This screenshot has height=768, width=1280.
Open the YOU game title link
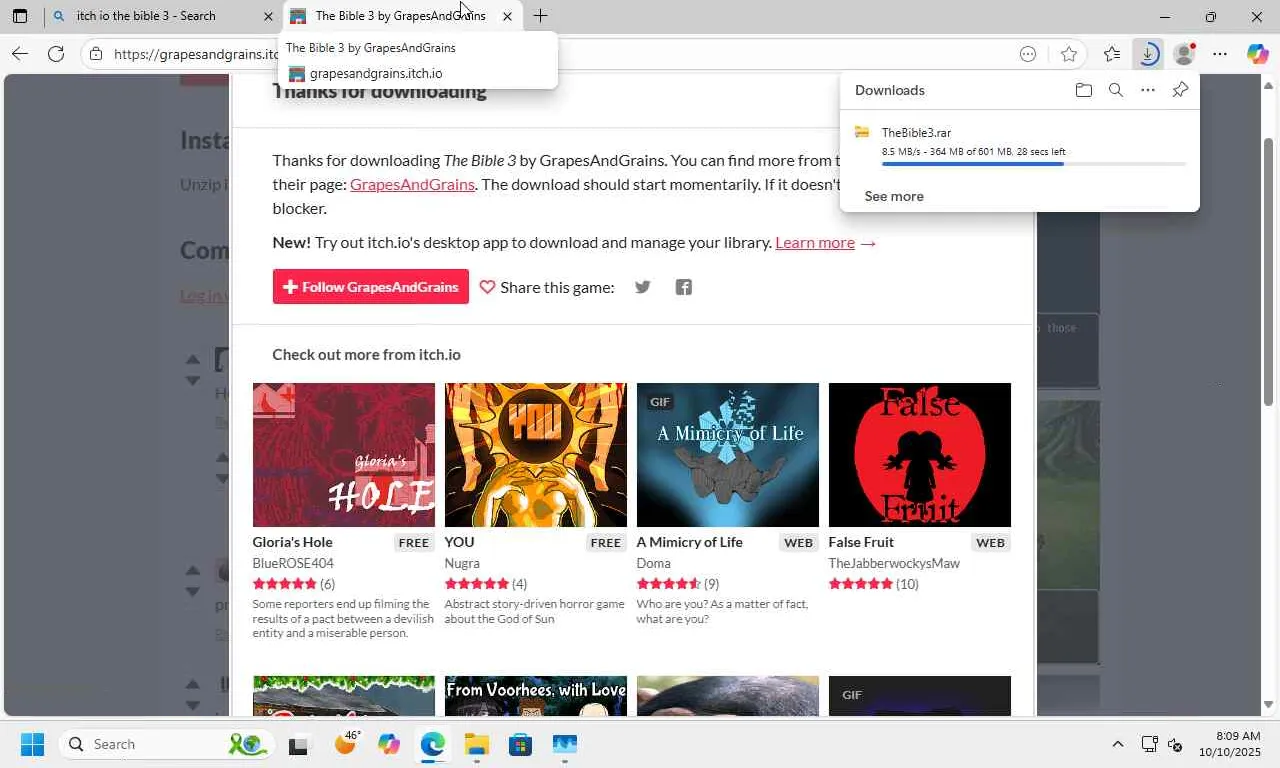click(460, 542)
